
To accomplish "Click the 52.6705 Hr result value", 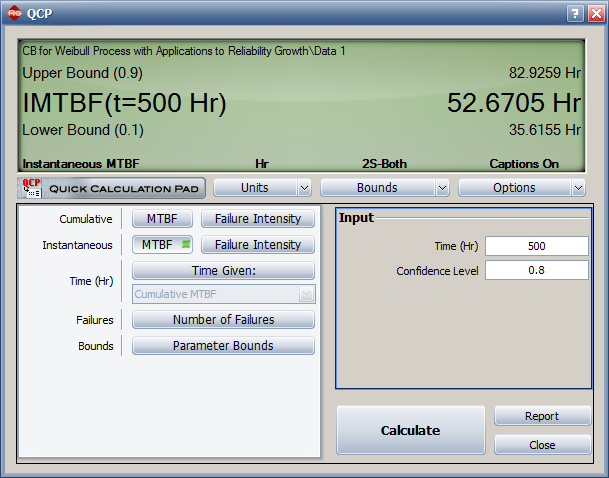I will pos(514,103).
